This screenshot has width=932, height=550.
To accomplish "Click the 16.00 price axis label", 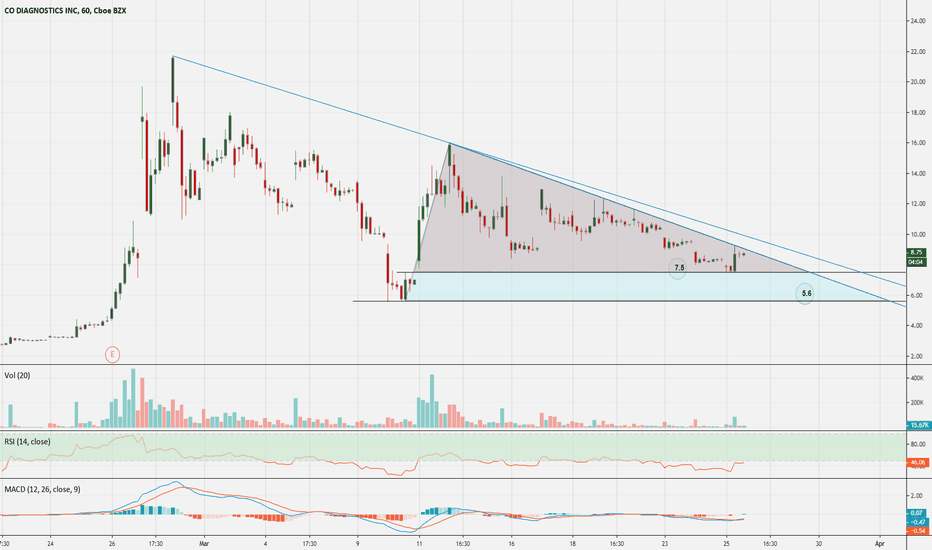I will point(918,143).
